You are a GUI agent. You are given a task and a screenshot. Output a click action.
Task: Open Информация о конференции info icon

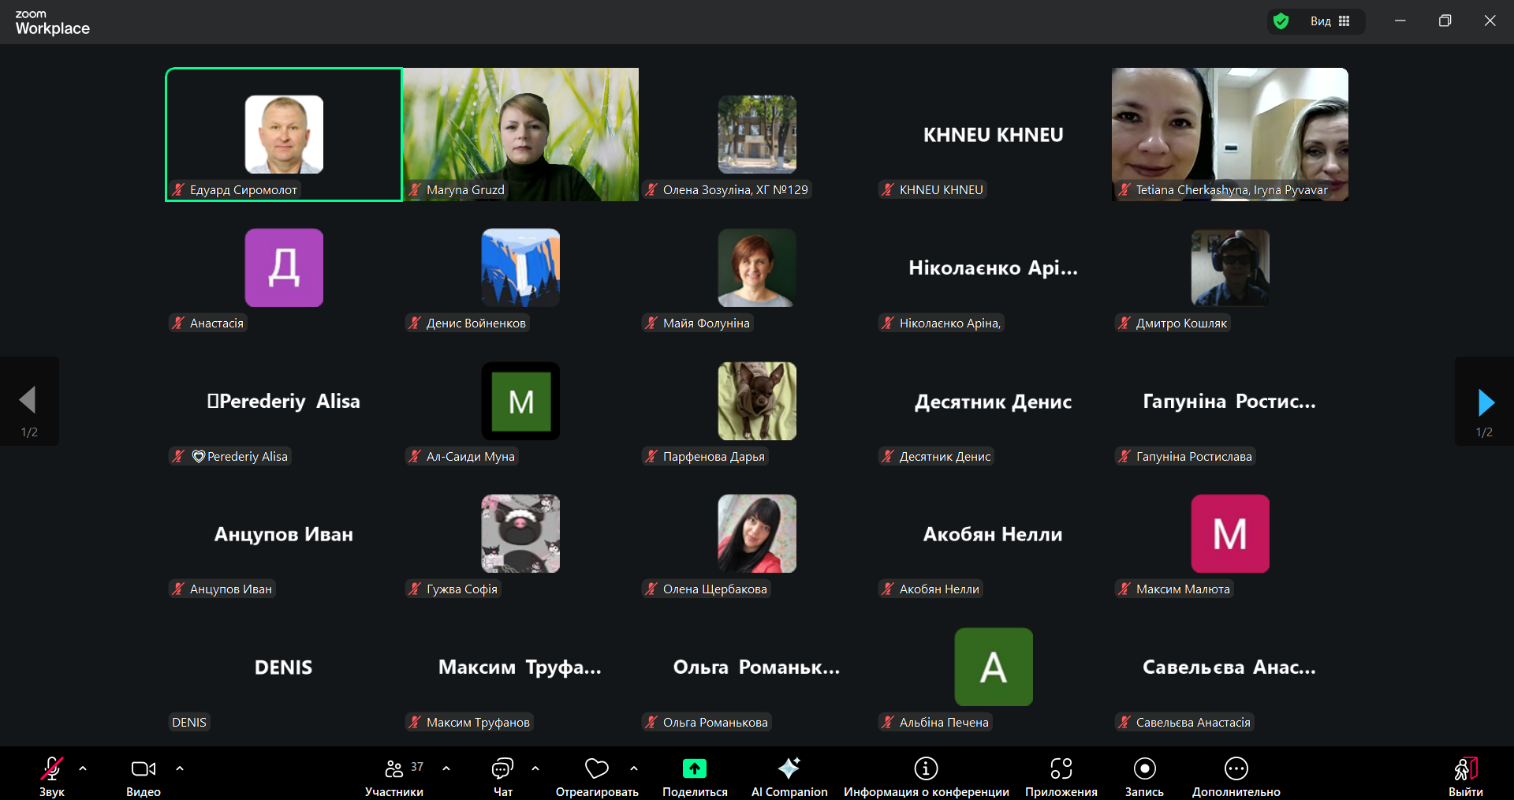pos(926,769)
